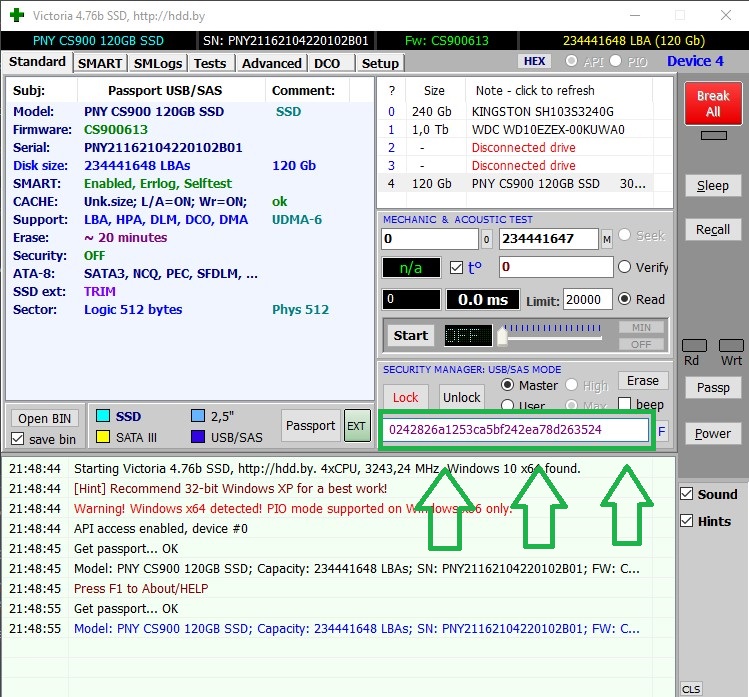
Task: Click the blue 2,5" color indicator
Action: [x=198, y=416]
